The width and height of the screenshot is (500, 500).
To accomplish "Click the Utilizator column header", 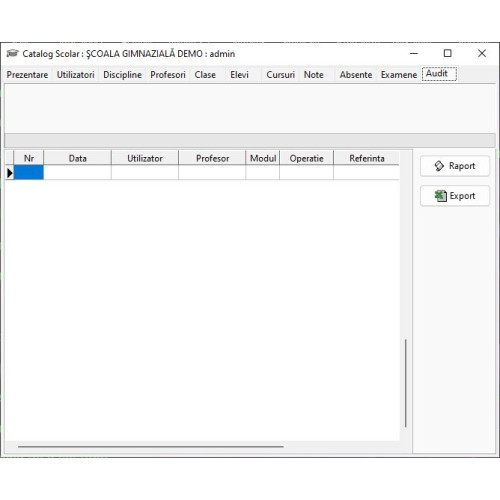I will click(145, 158).
